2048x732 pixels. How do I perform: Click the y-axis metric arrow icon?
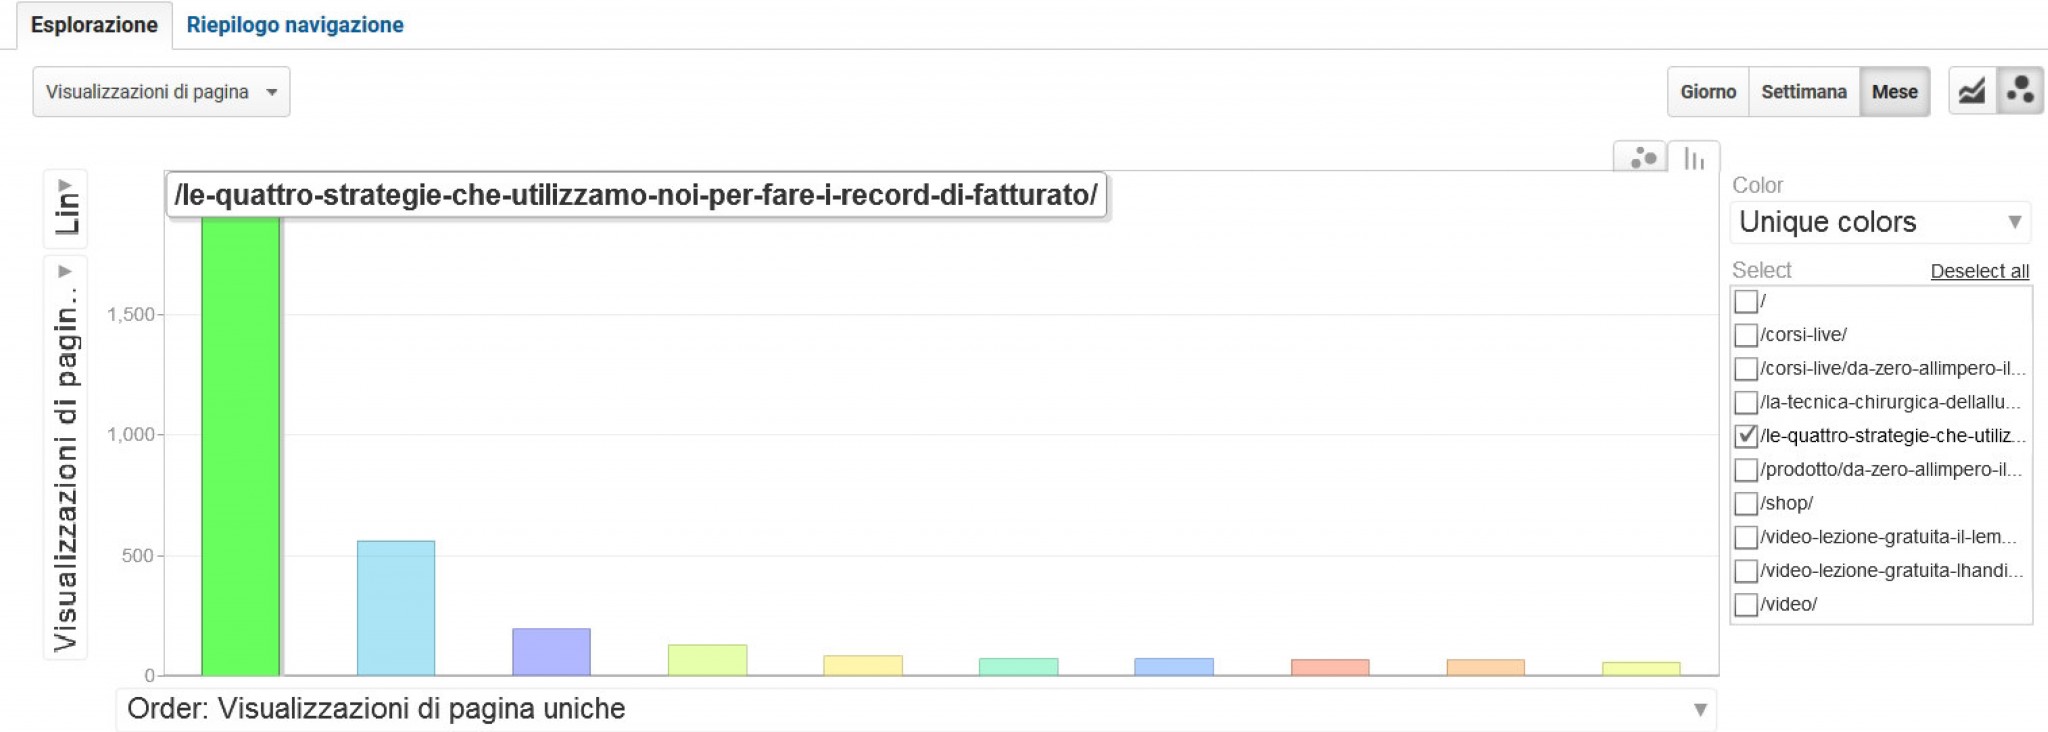coord(65,271)
